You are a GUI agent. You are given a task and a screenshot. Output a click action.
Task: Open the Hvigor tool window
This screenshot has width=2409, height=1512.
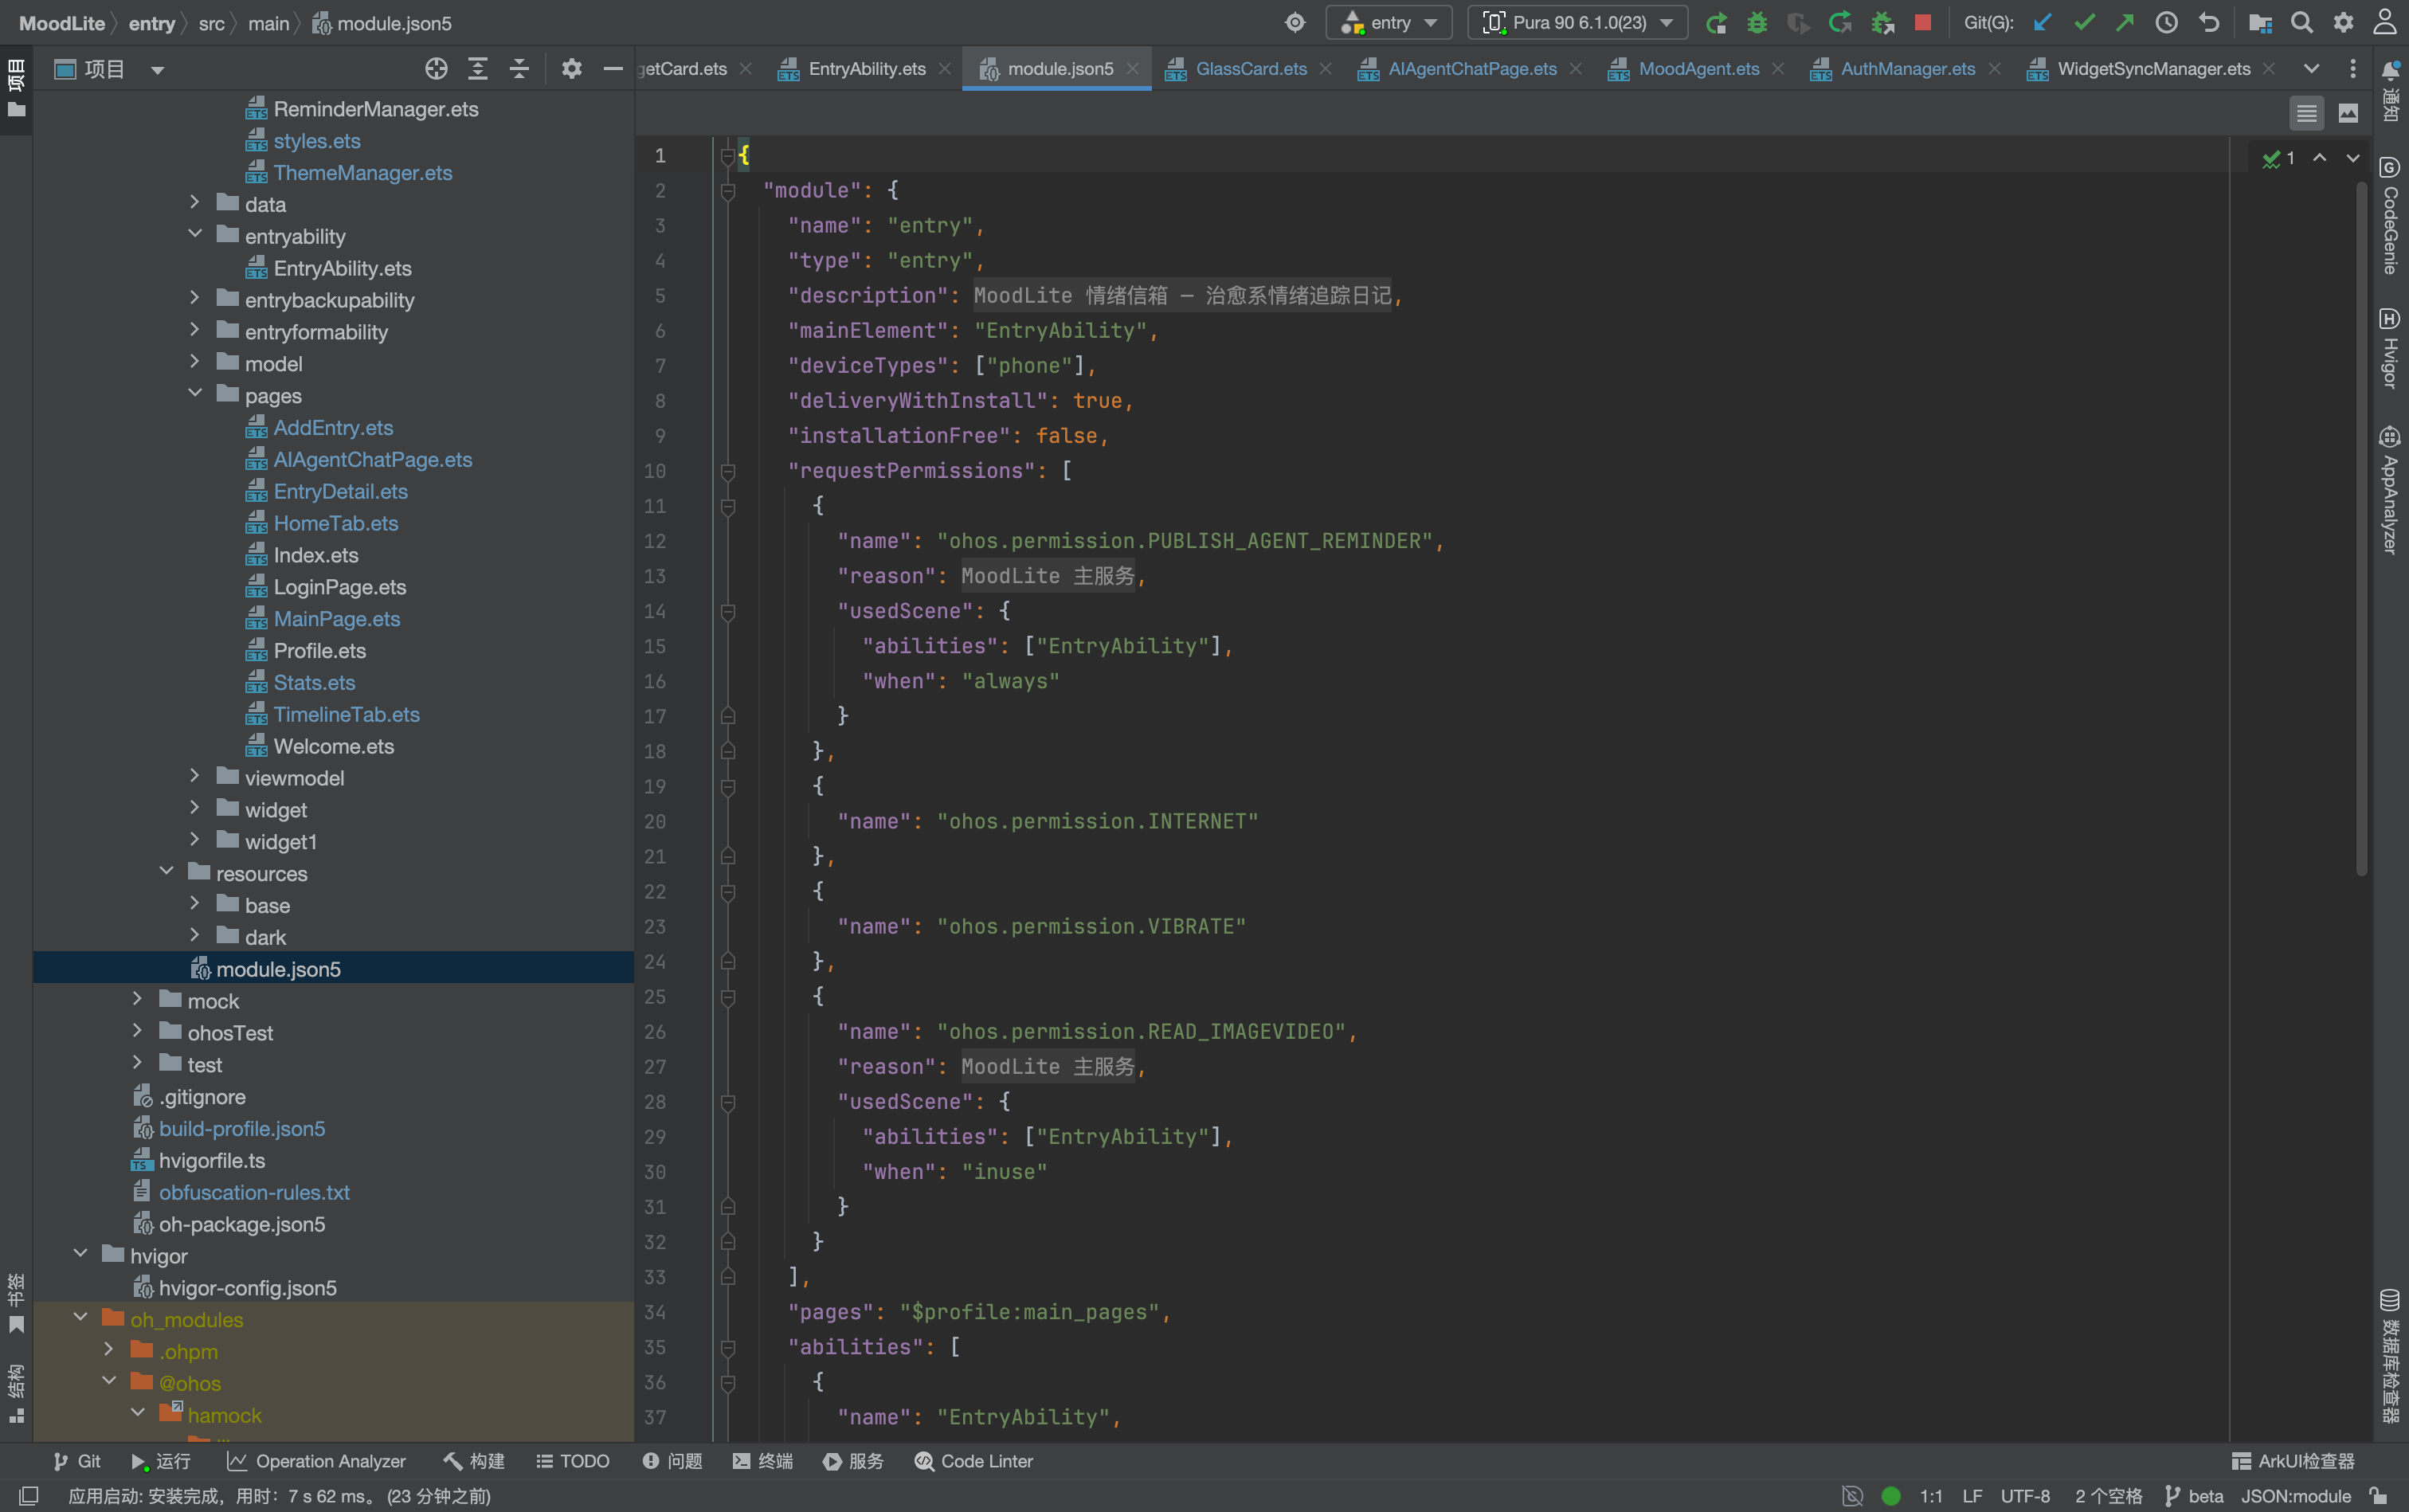point(2390,349)
